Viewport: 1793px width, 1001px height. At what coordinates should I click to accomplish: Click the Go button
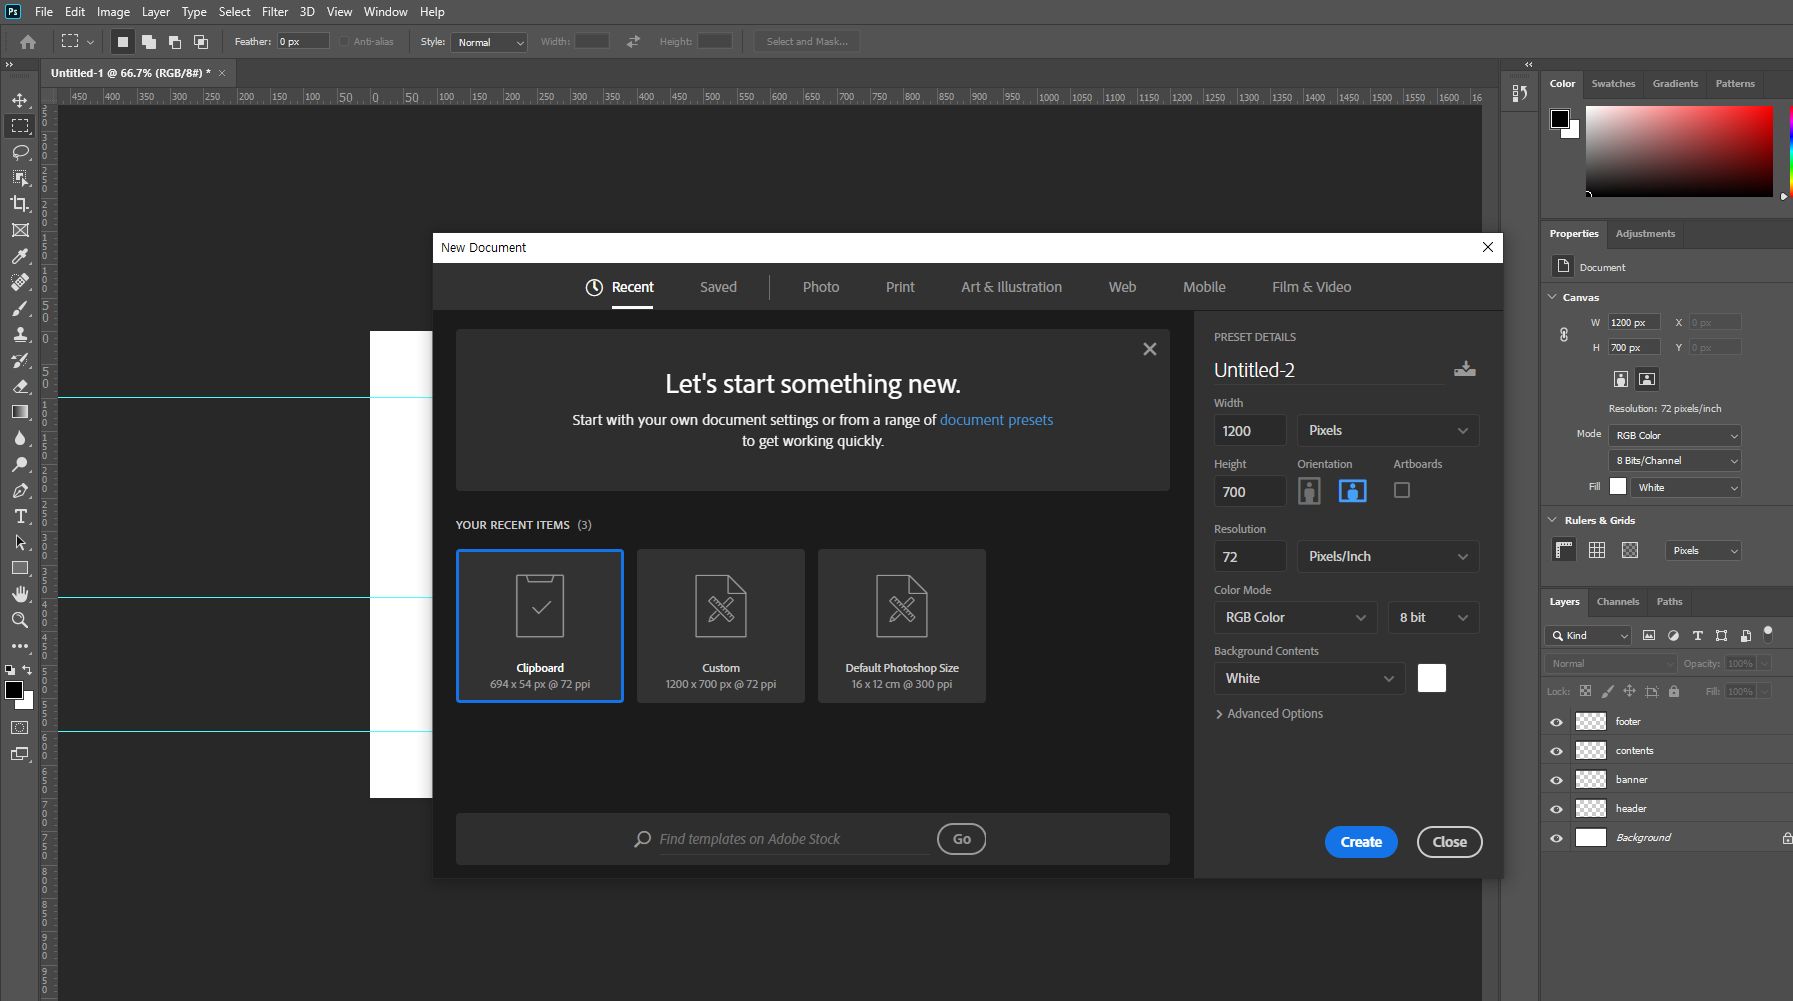(961, 839)
